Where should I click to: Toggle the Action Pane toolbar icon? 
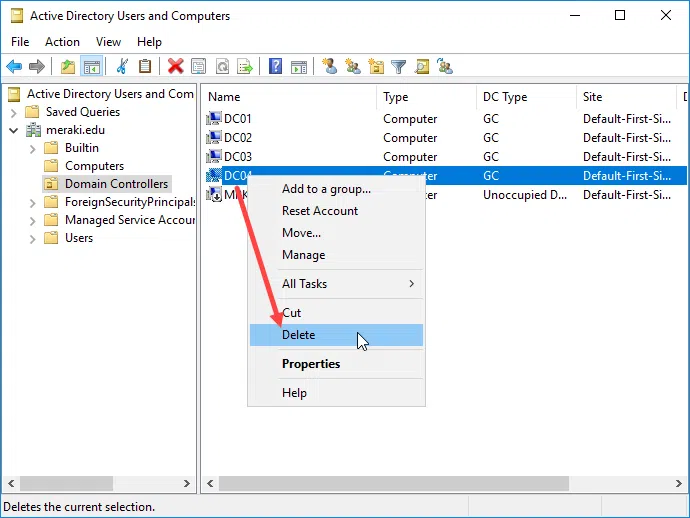pyautogui.click(x=299, y=66)
